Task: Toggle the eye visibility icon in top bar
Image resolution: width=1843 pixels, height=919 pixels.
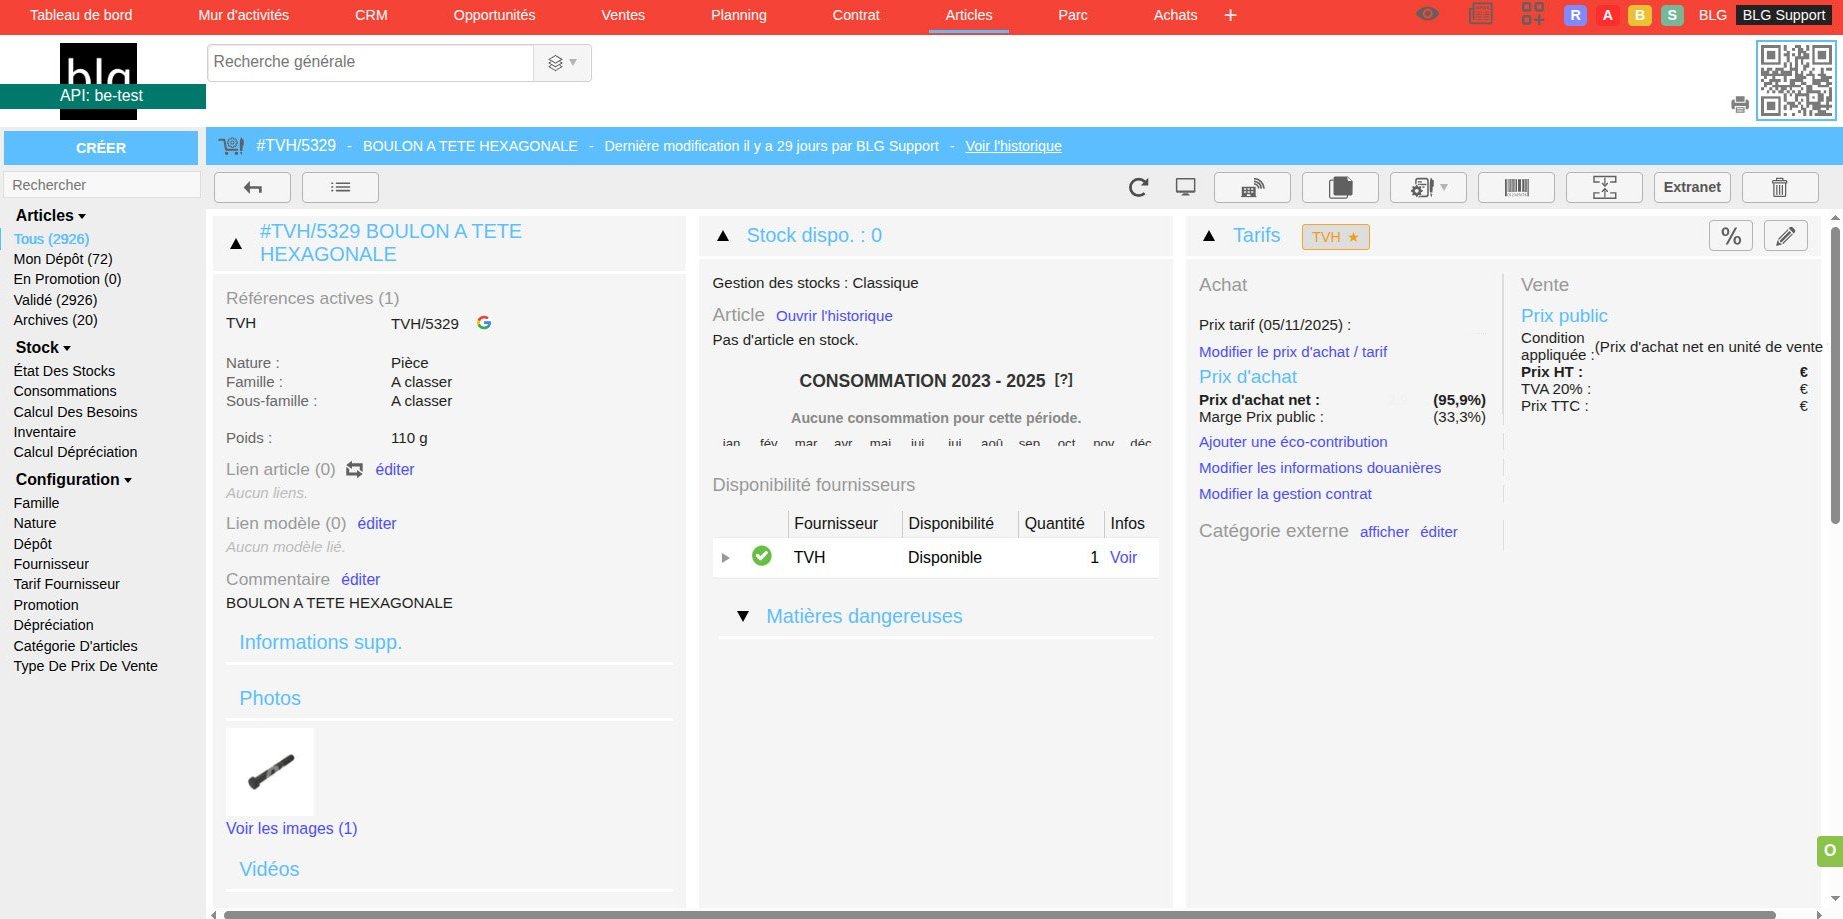Action: pyautogui.click(x=1427, y=15)
